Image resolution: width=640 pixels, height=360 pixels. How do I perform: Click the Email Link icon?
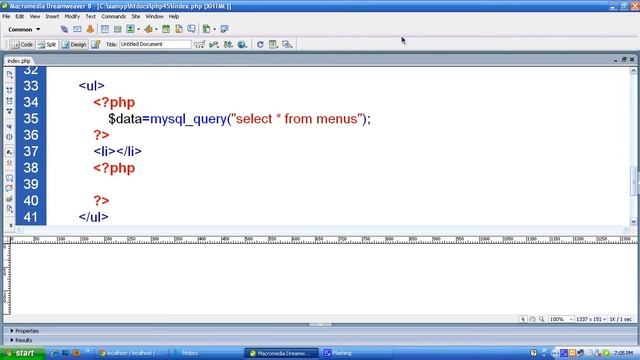tap(77, 29)
